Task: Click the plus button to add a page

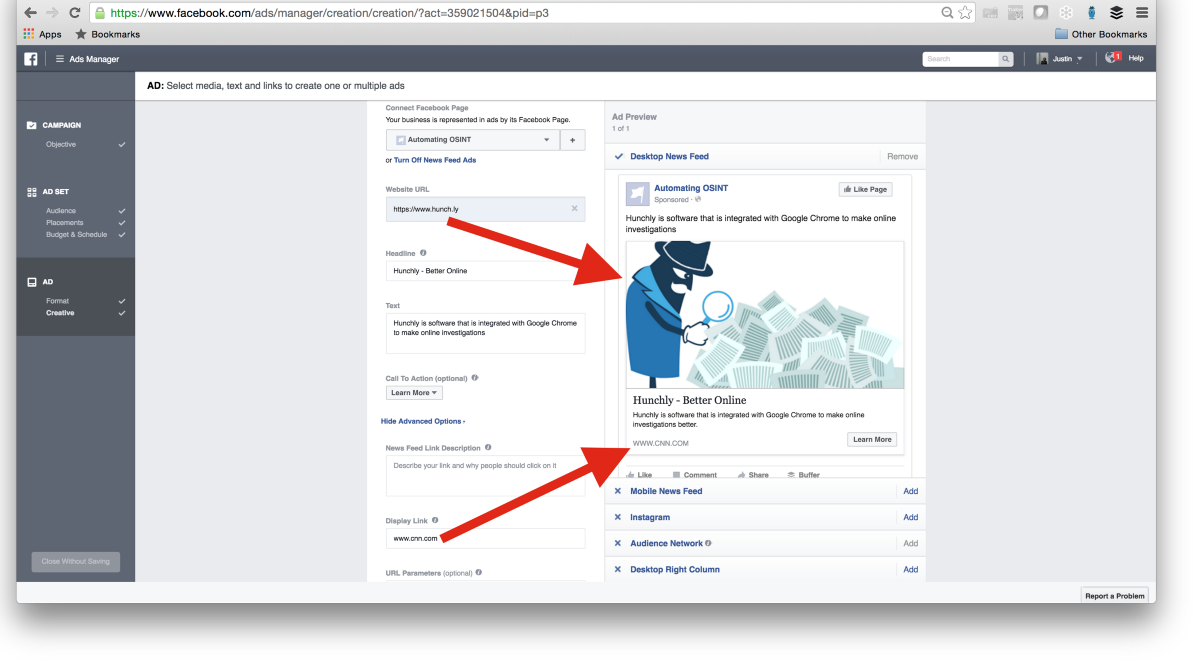Action: (x=573, y=140)
